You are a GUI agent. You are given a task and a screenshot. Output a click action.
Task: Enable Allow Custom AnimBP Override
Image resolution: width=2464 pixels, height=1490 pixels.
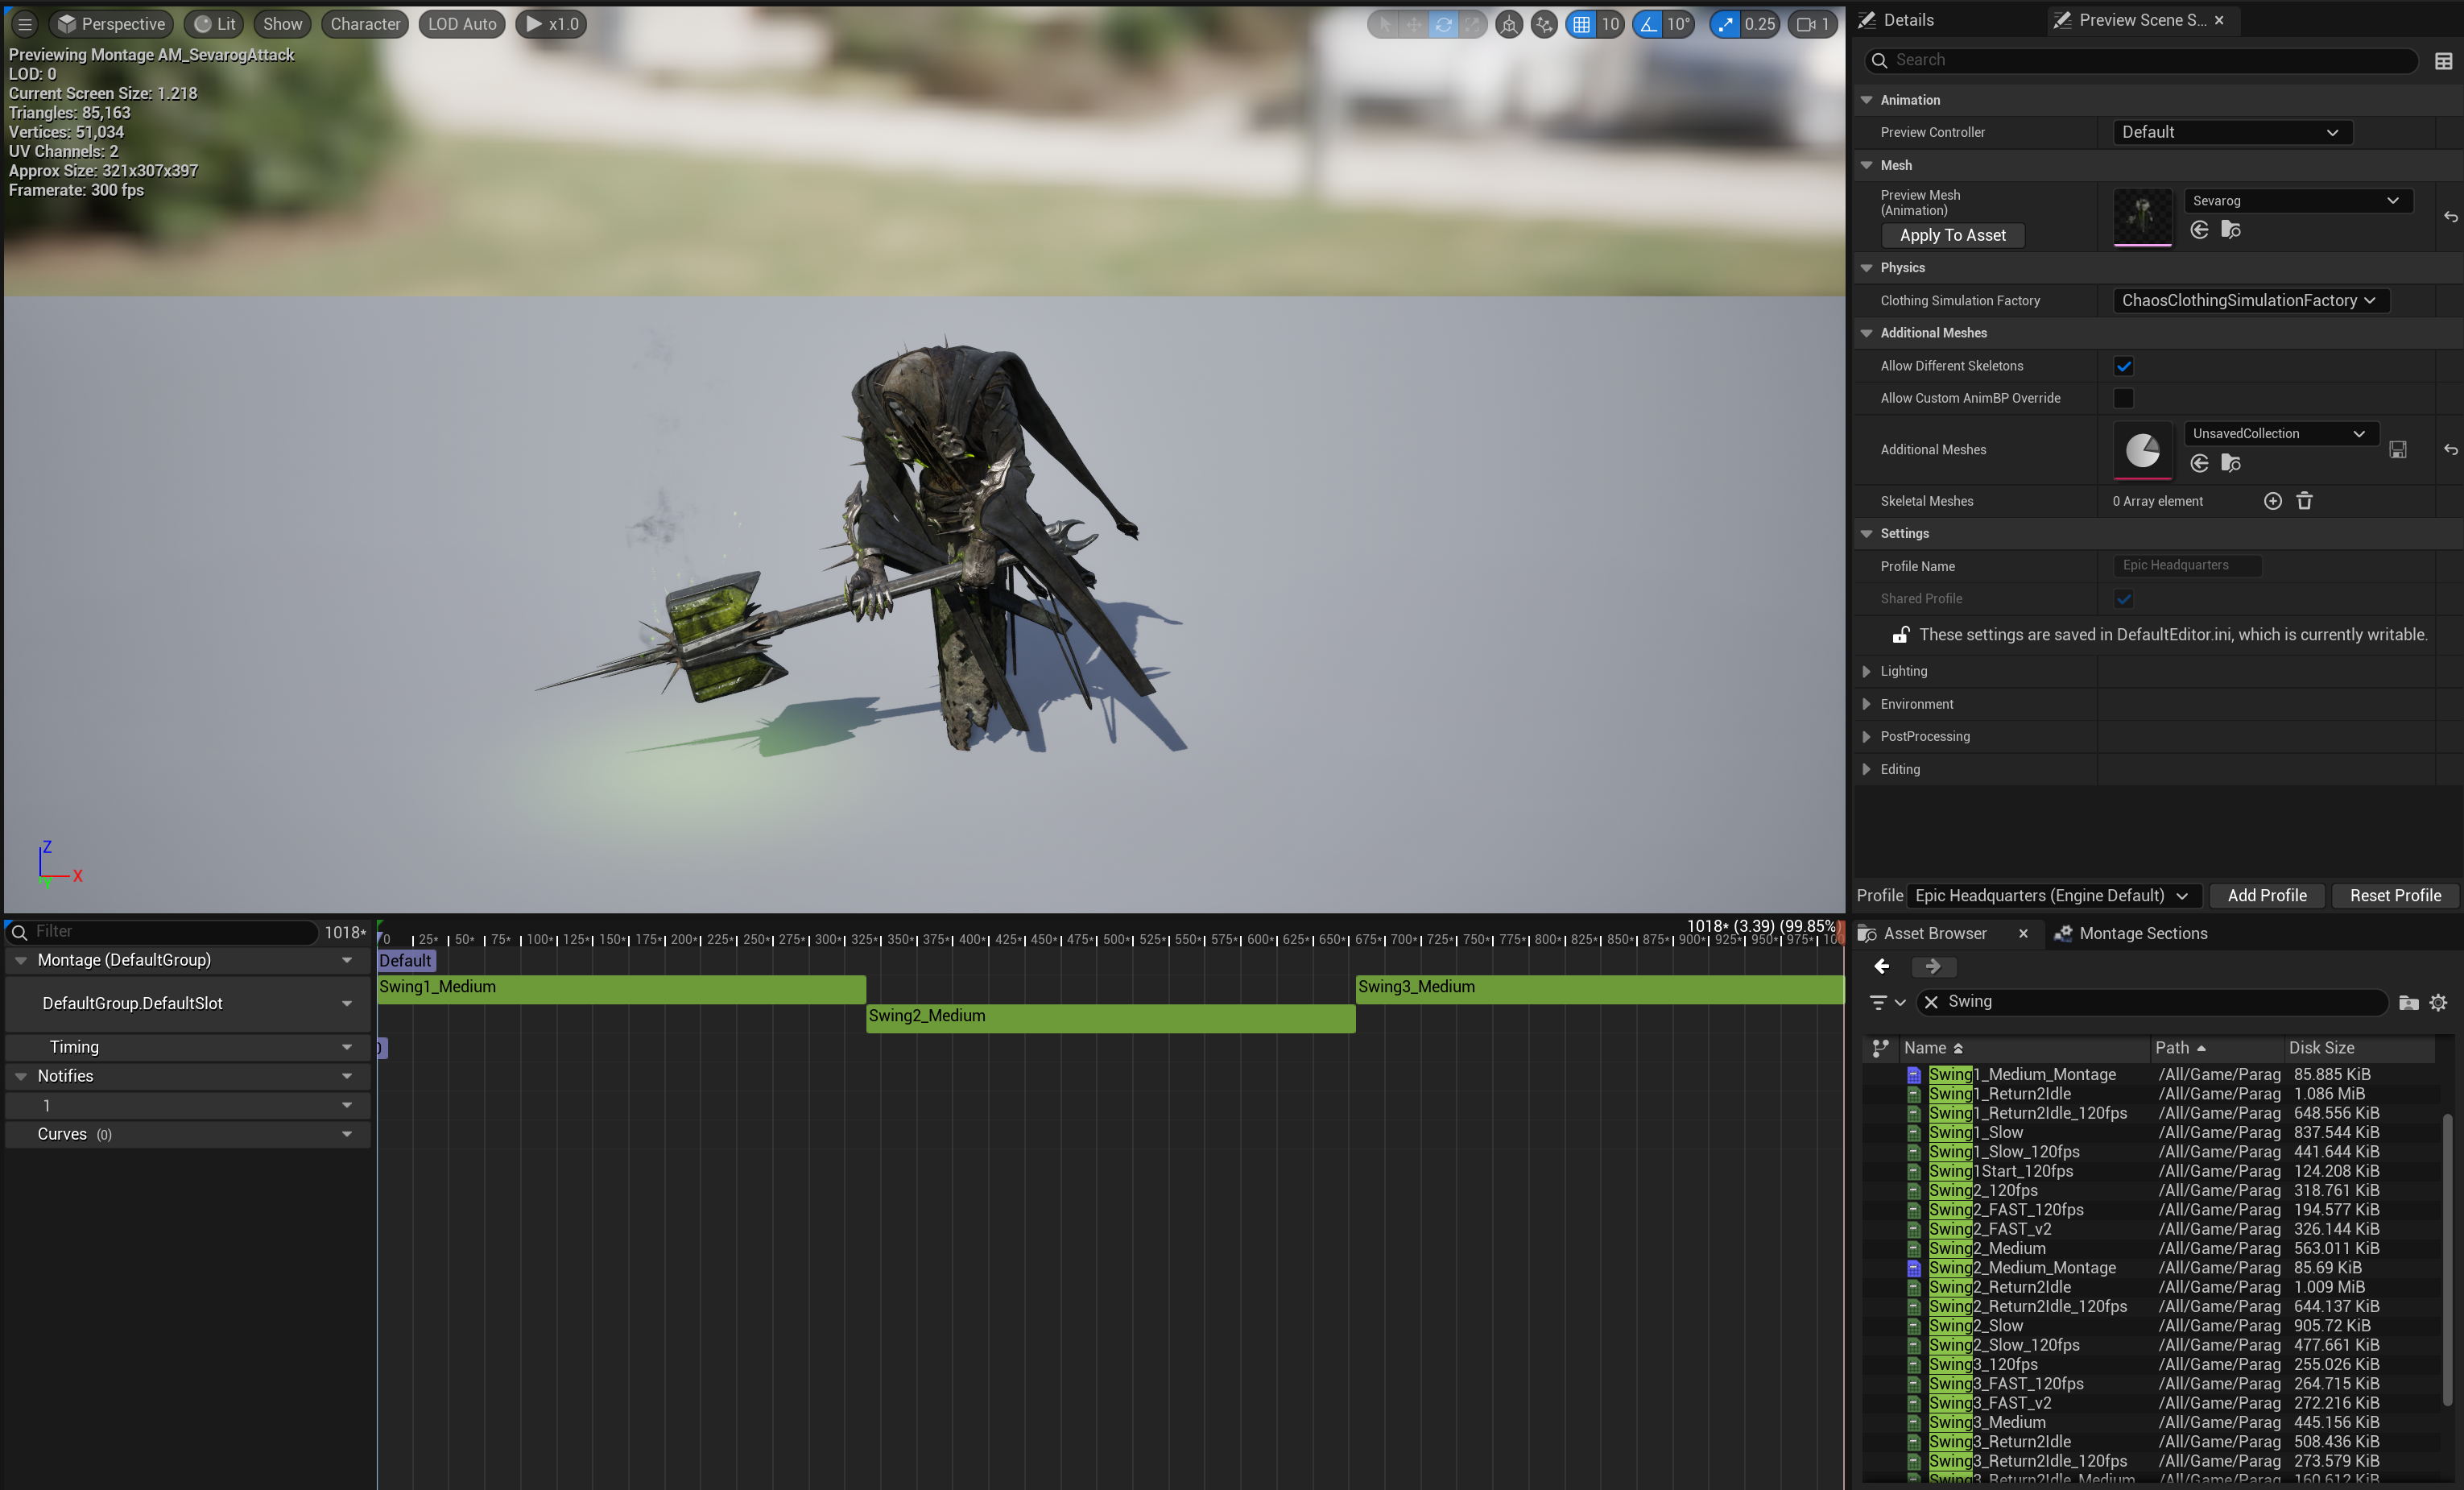[2123, 398]
